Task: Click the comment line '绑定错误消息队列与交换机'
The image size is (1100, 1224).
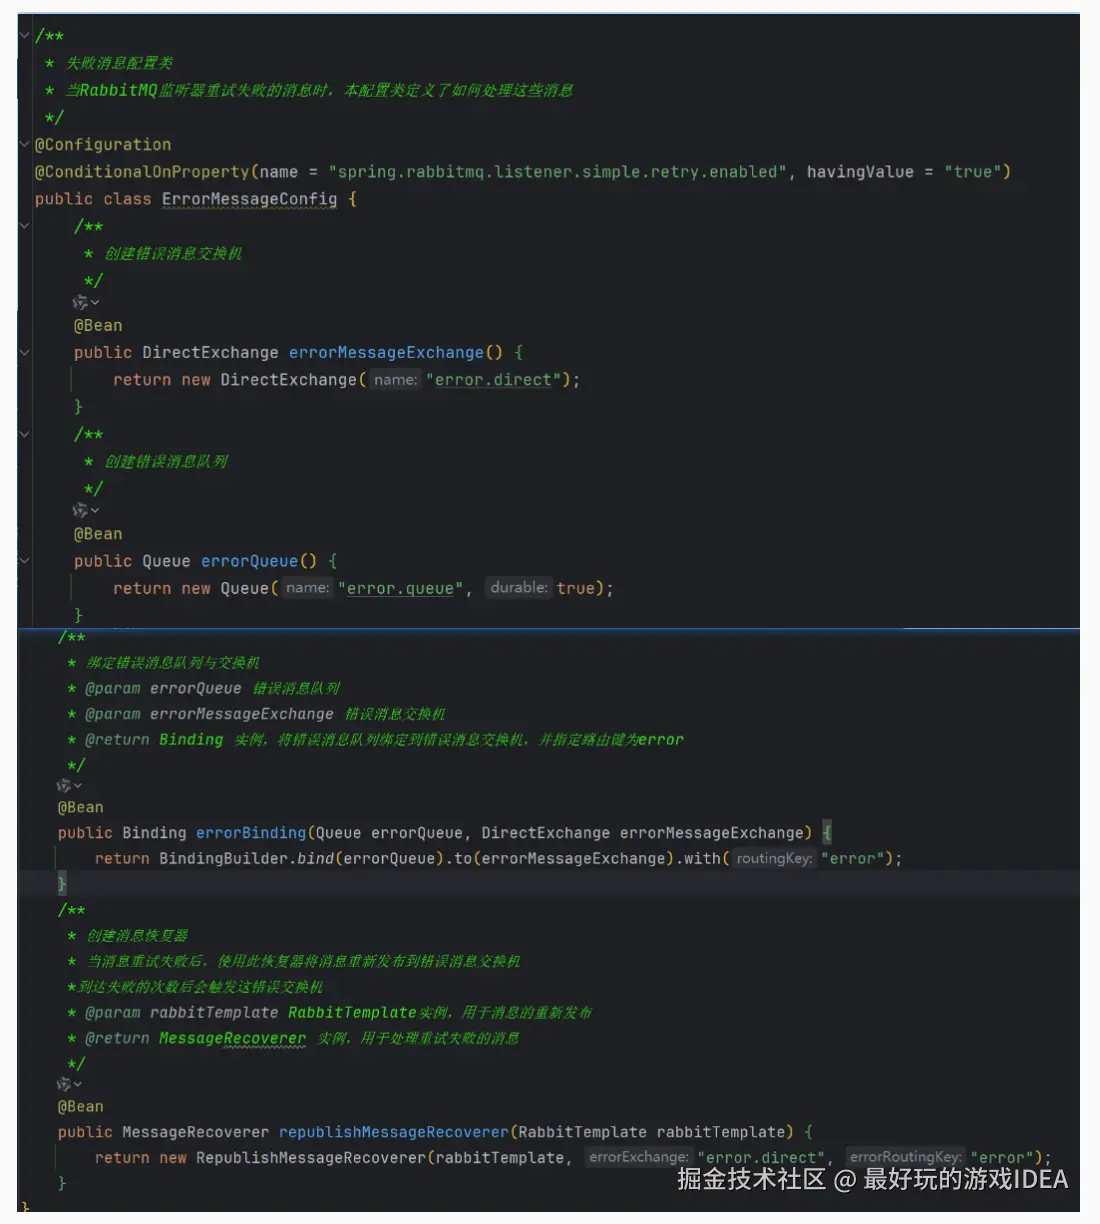Action: pyautogui.click(x=173, y=662)
